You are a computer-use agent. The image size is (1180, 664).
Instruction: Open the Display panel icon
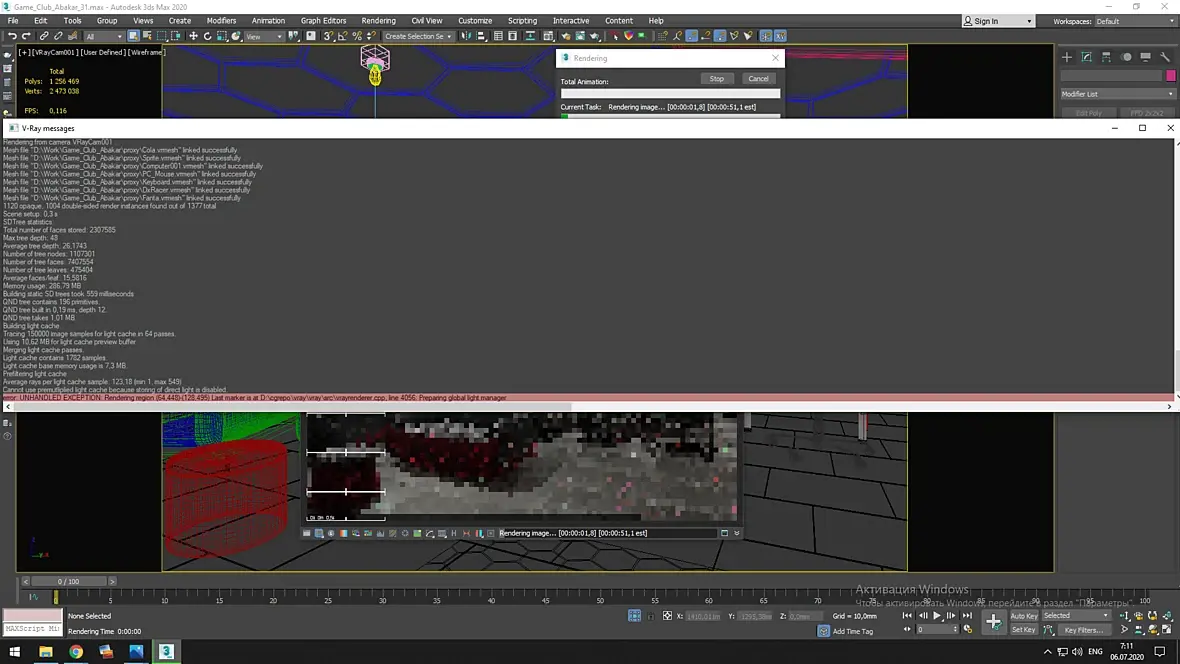click(1145, 57)
